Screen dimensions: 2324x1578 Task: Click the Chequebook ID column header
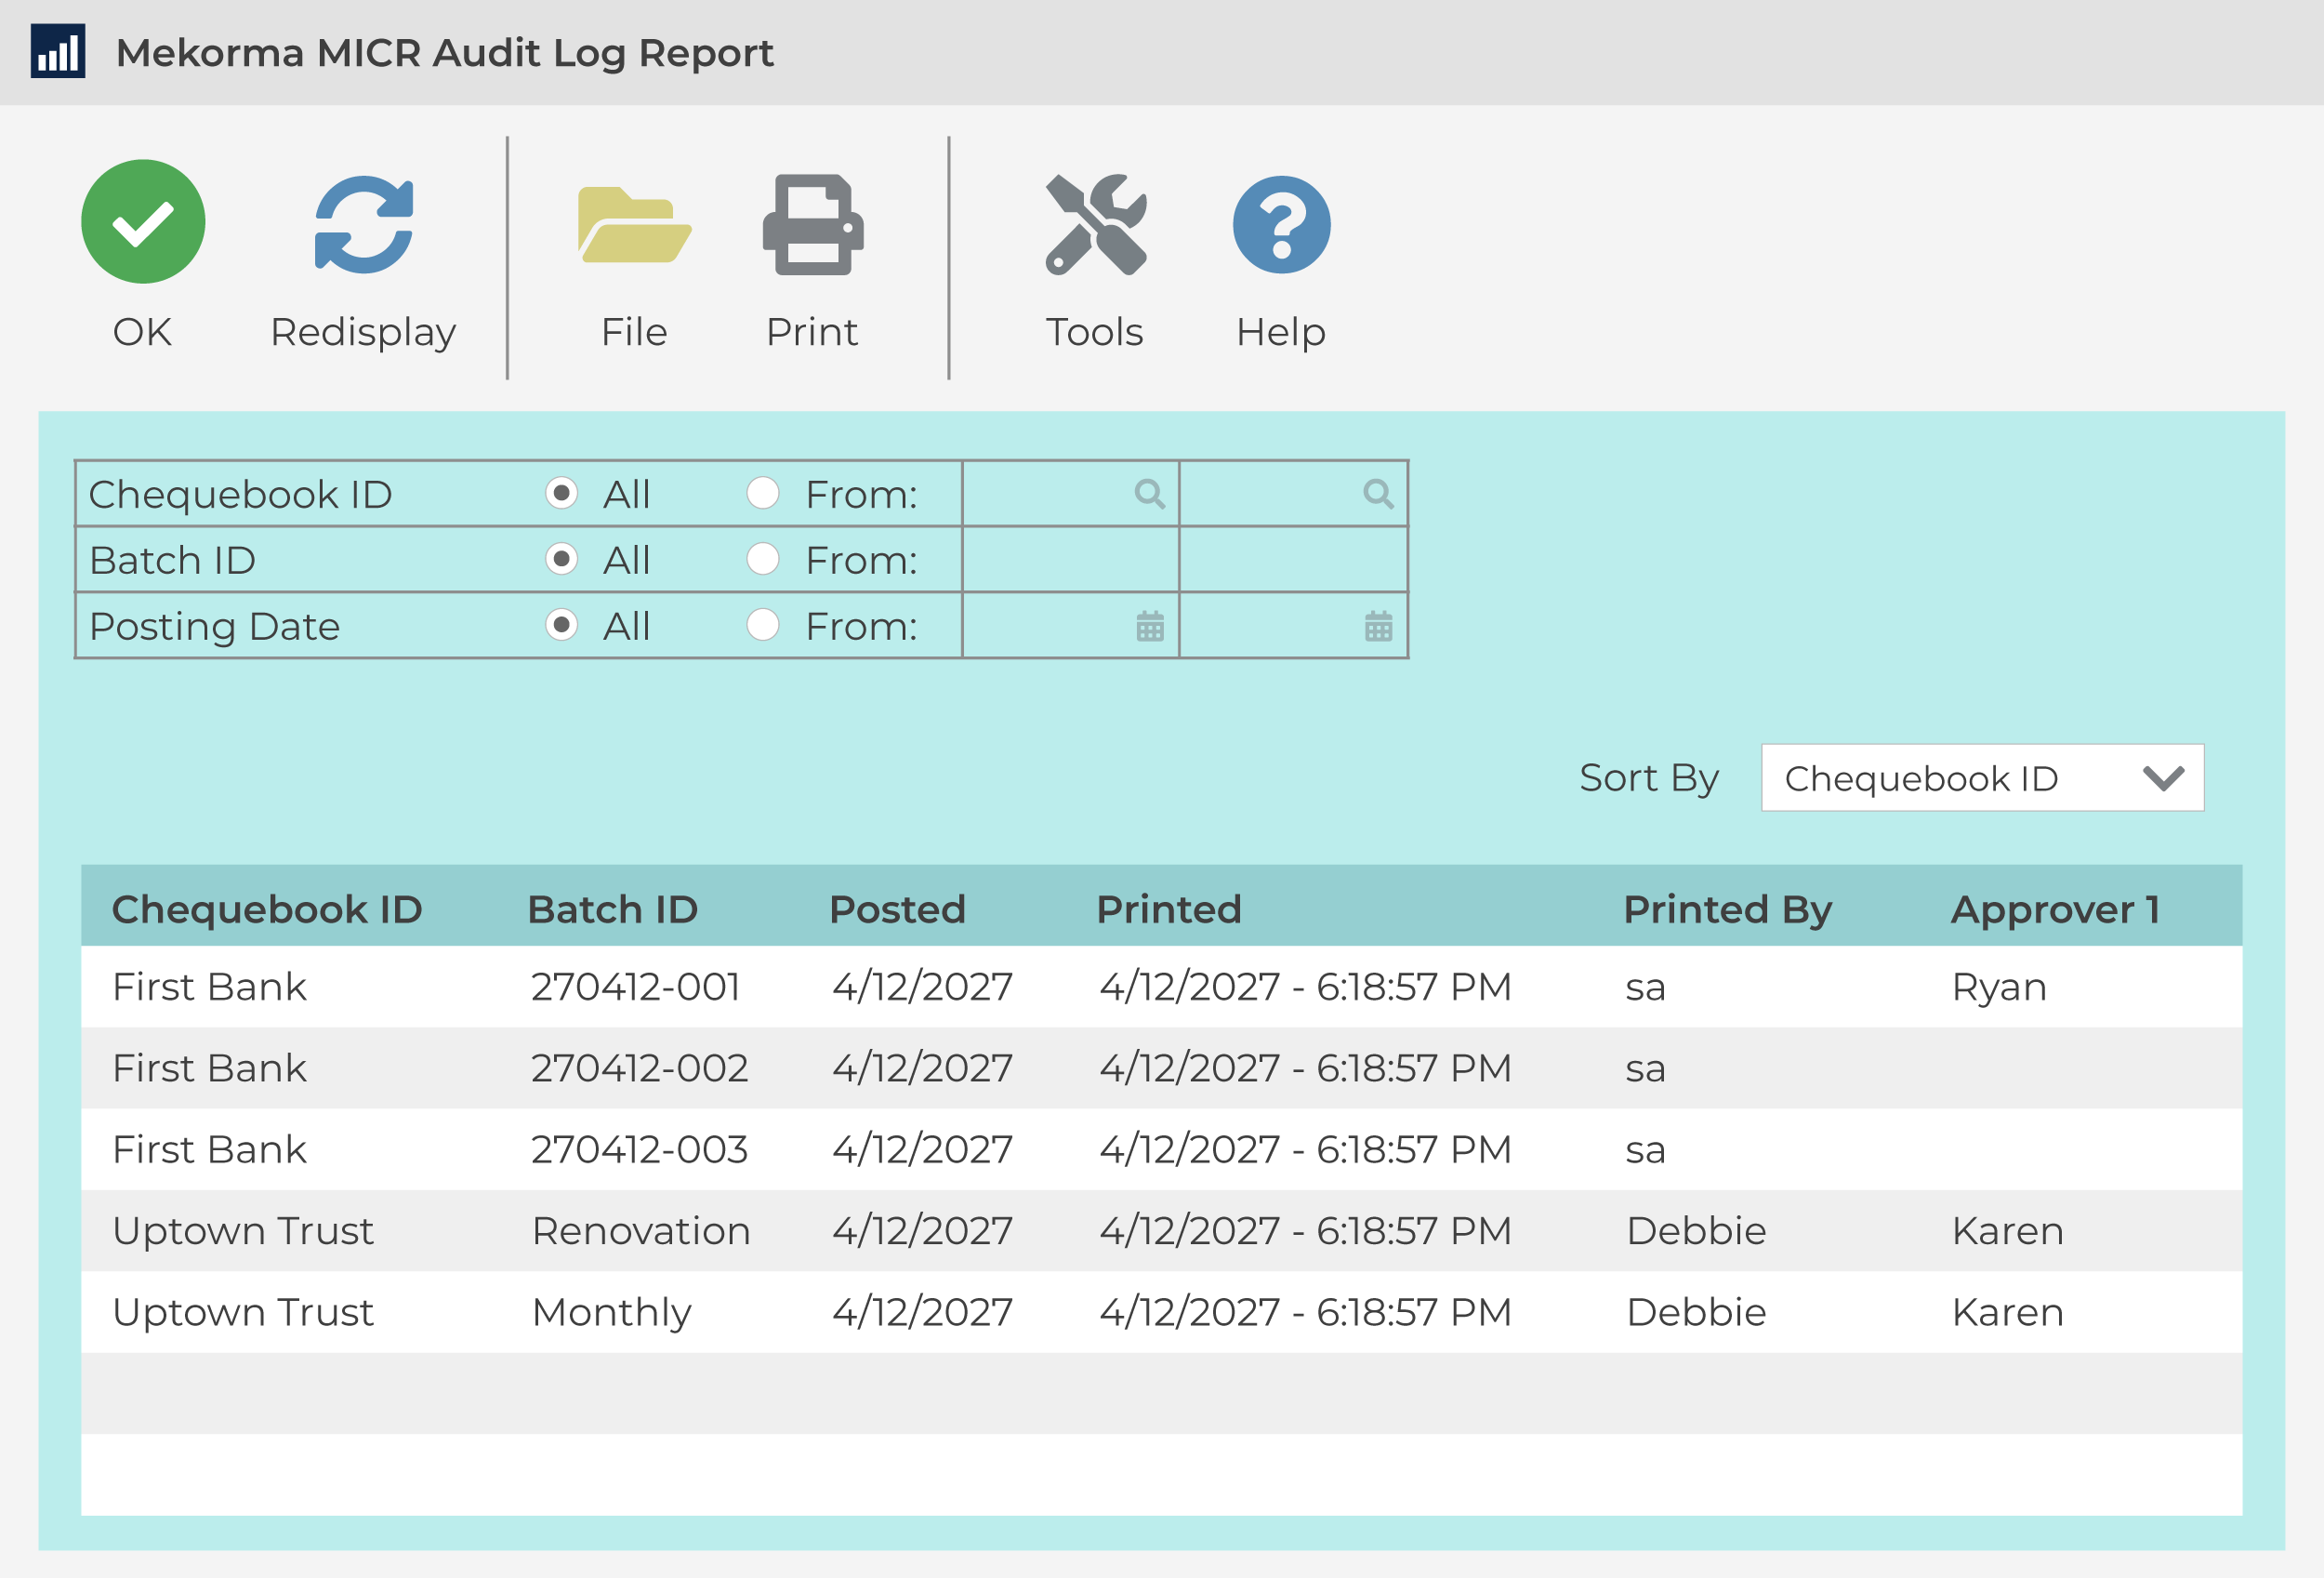(x=267, y=909)
